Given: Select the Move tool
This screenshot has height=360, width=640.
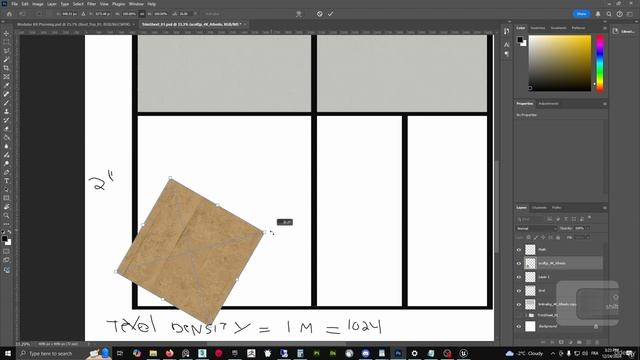Looking at the screenshot, I should 6,33.
